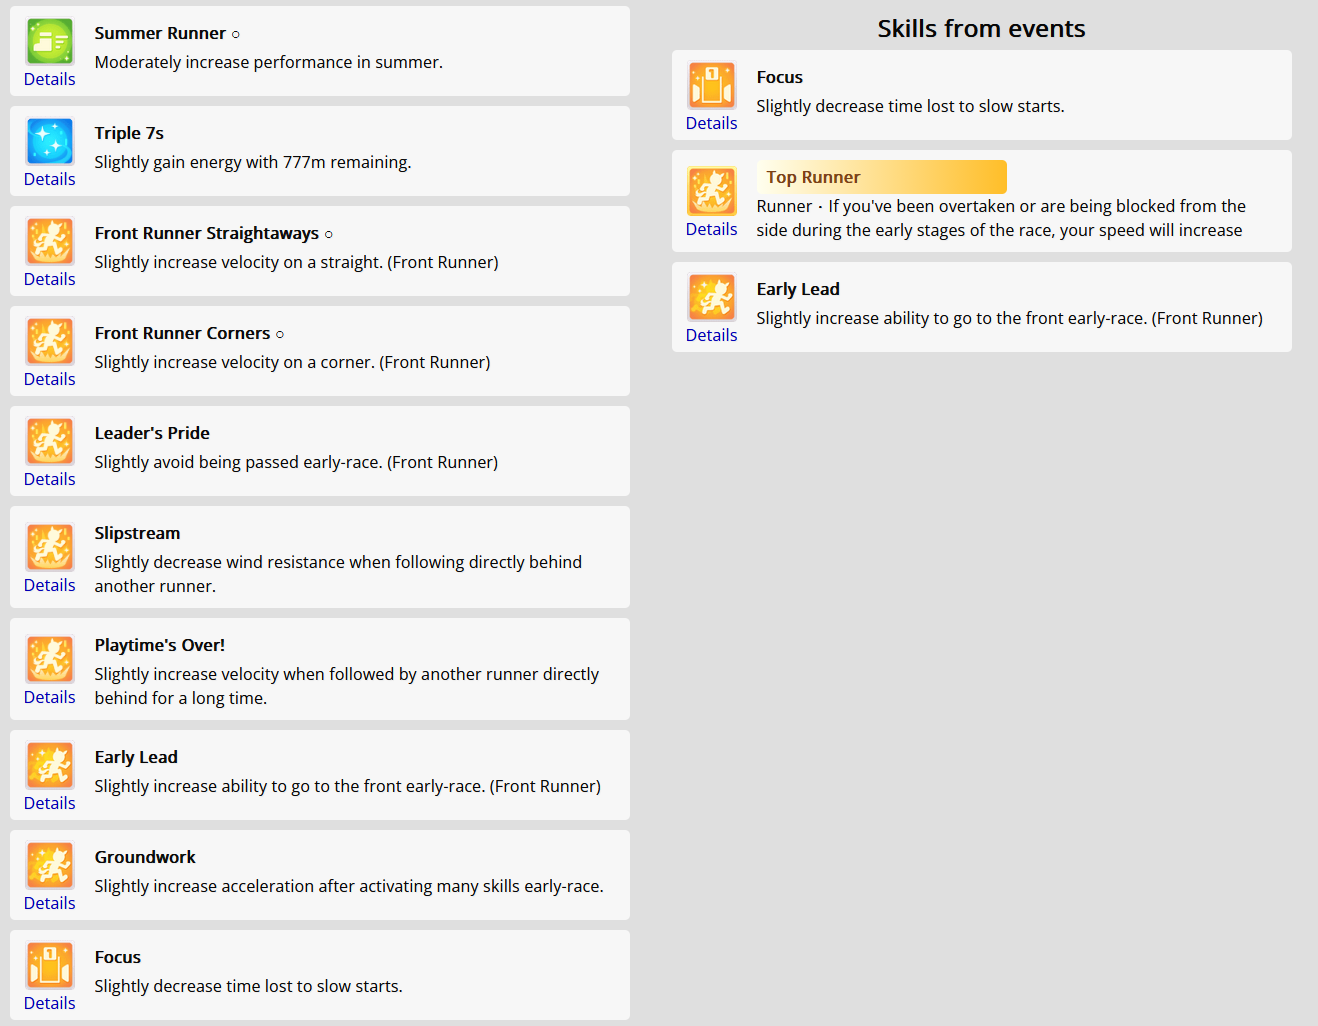Click the Summer Runner skill icon
1318x1026 pixels.
[50, 42]
